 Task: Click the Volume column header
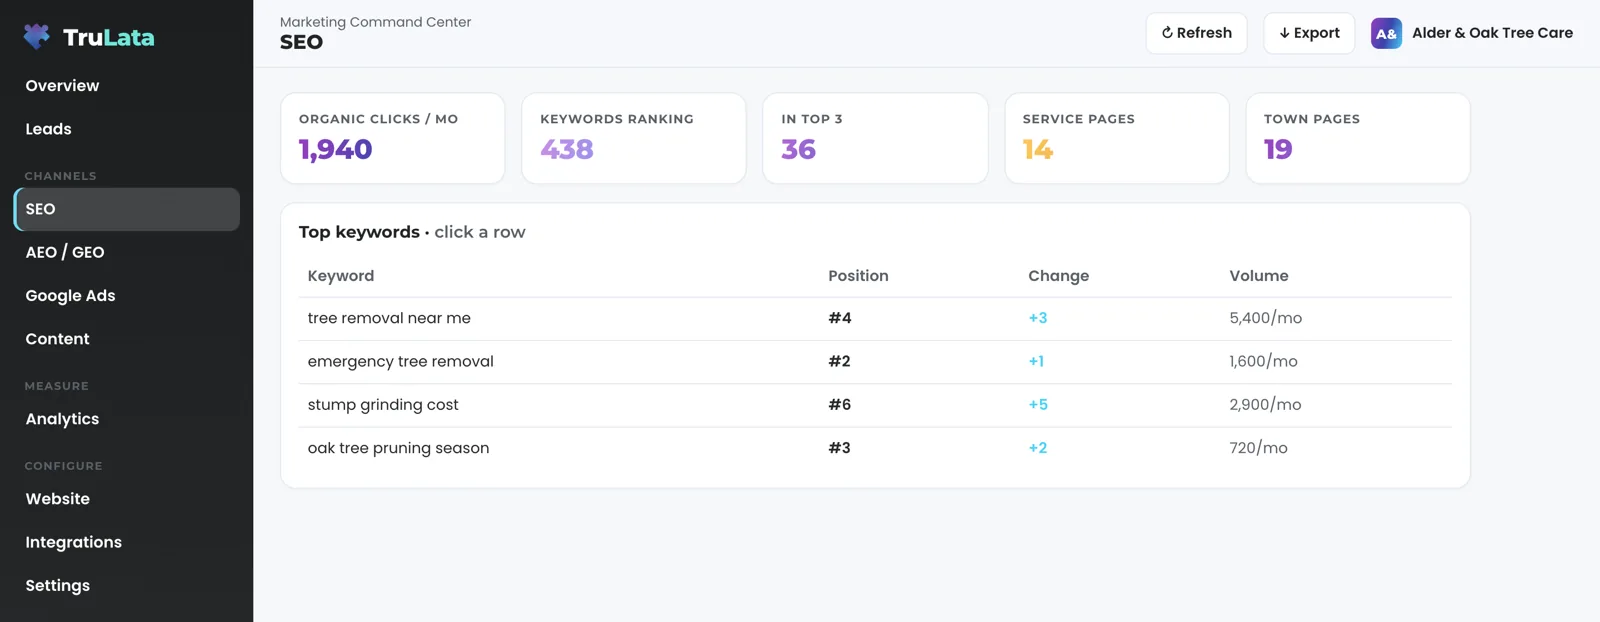point(1259,276)
